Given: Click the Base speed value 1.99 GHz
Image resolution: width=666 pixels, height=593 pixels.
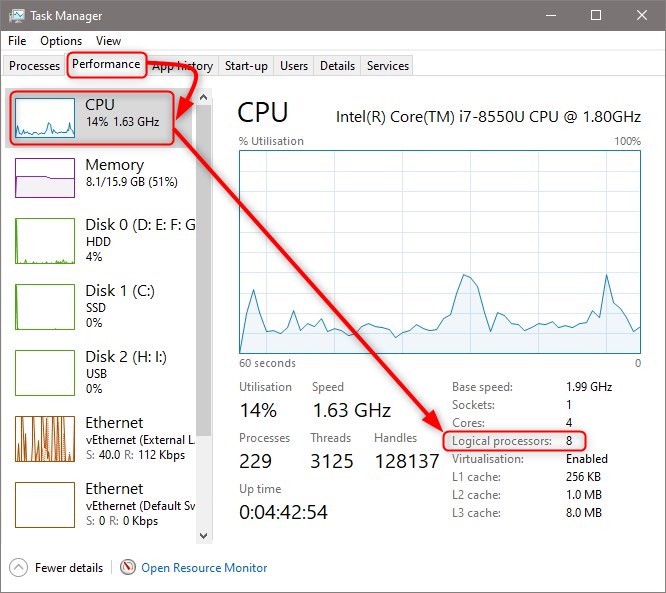Looking at the screenshot, I should [x=589, y=387].
